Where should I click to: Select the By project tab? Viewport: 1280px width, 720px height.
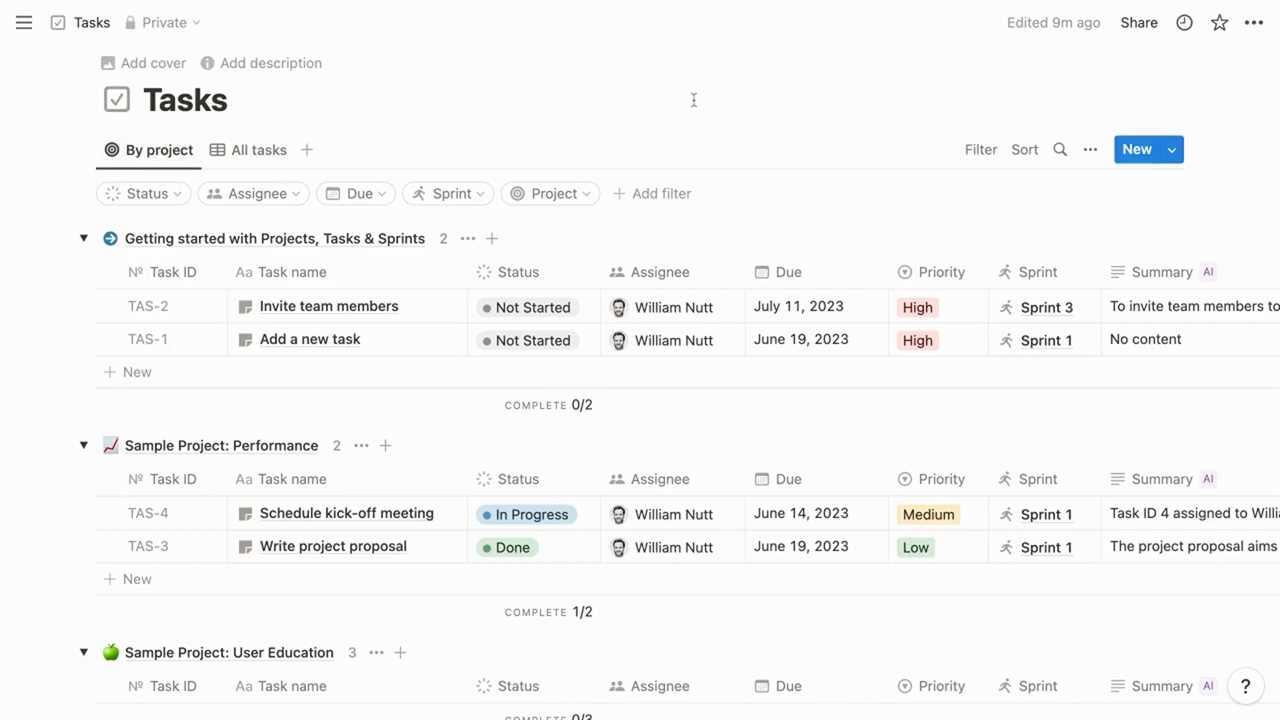[148, 149]
